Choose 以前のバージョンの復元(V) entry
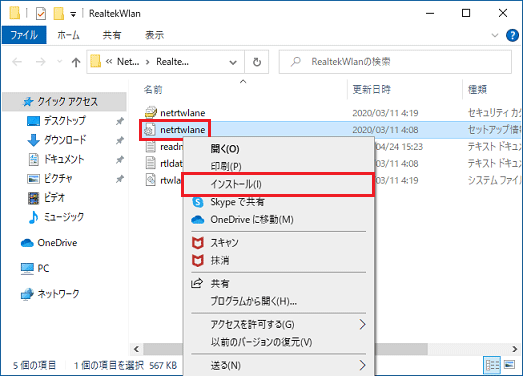523x376 pixels. pyautogui.click(x=278, y=342)
